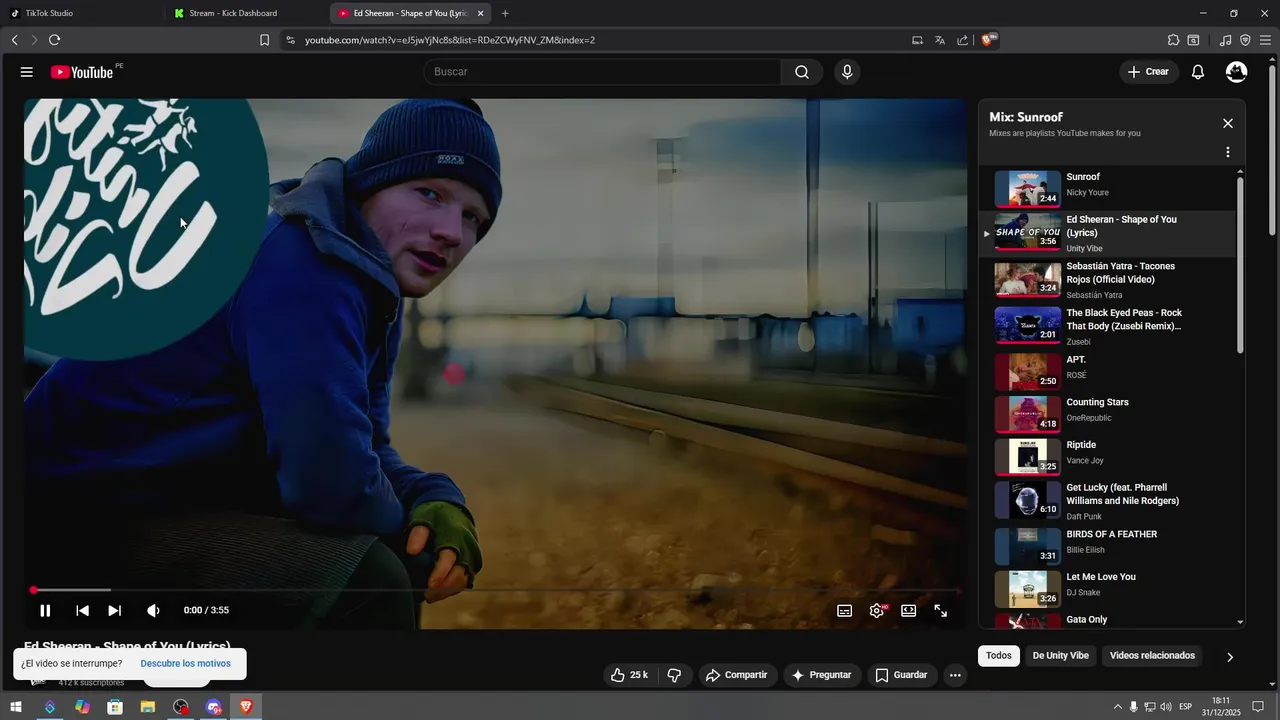Focus the Buscar search field
1280x720 pixels.
point(603,72)
